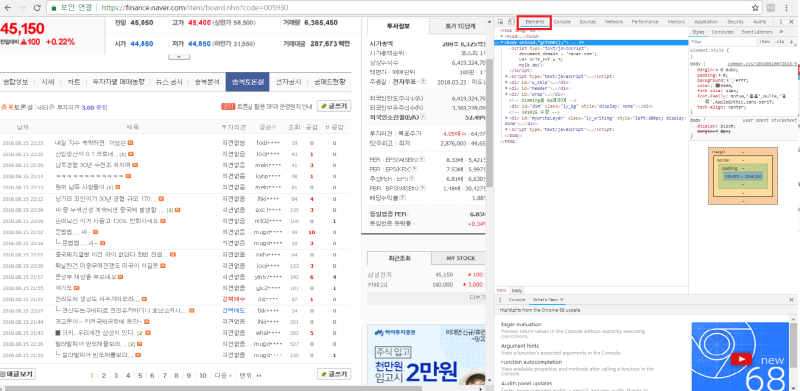Open the Performance tab
The height and width of the screenshot is (391, 800).
tap(645, 22)
